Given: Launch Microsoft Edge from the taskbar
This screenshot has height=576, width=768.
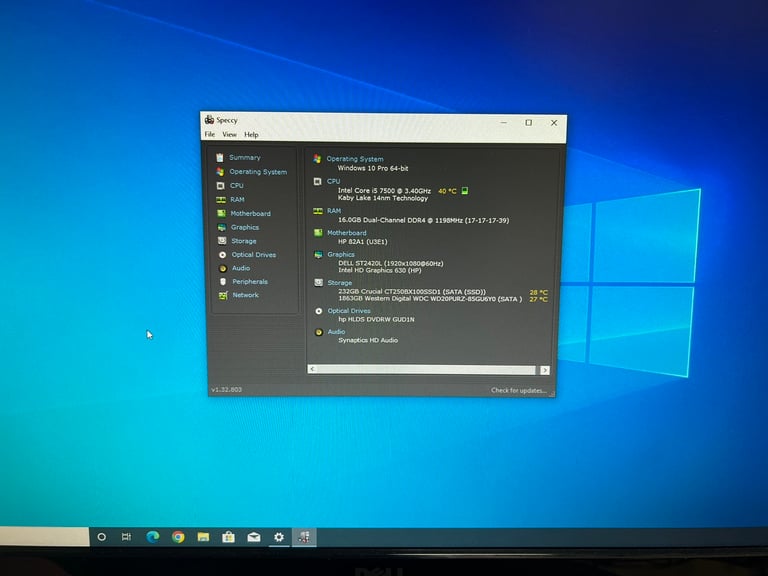Looking at the screenshot, I should [153, 537].
